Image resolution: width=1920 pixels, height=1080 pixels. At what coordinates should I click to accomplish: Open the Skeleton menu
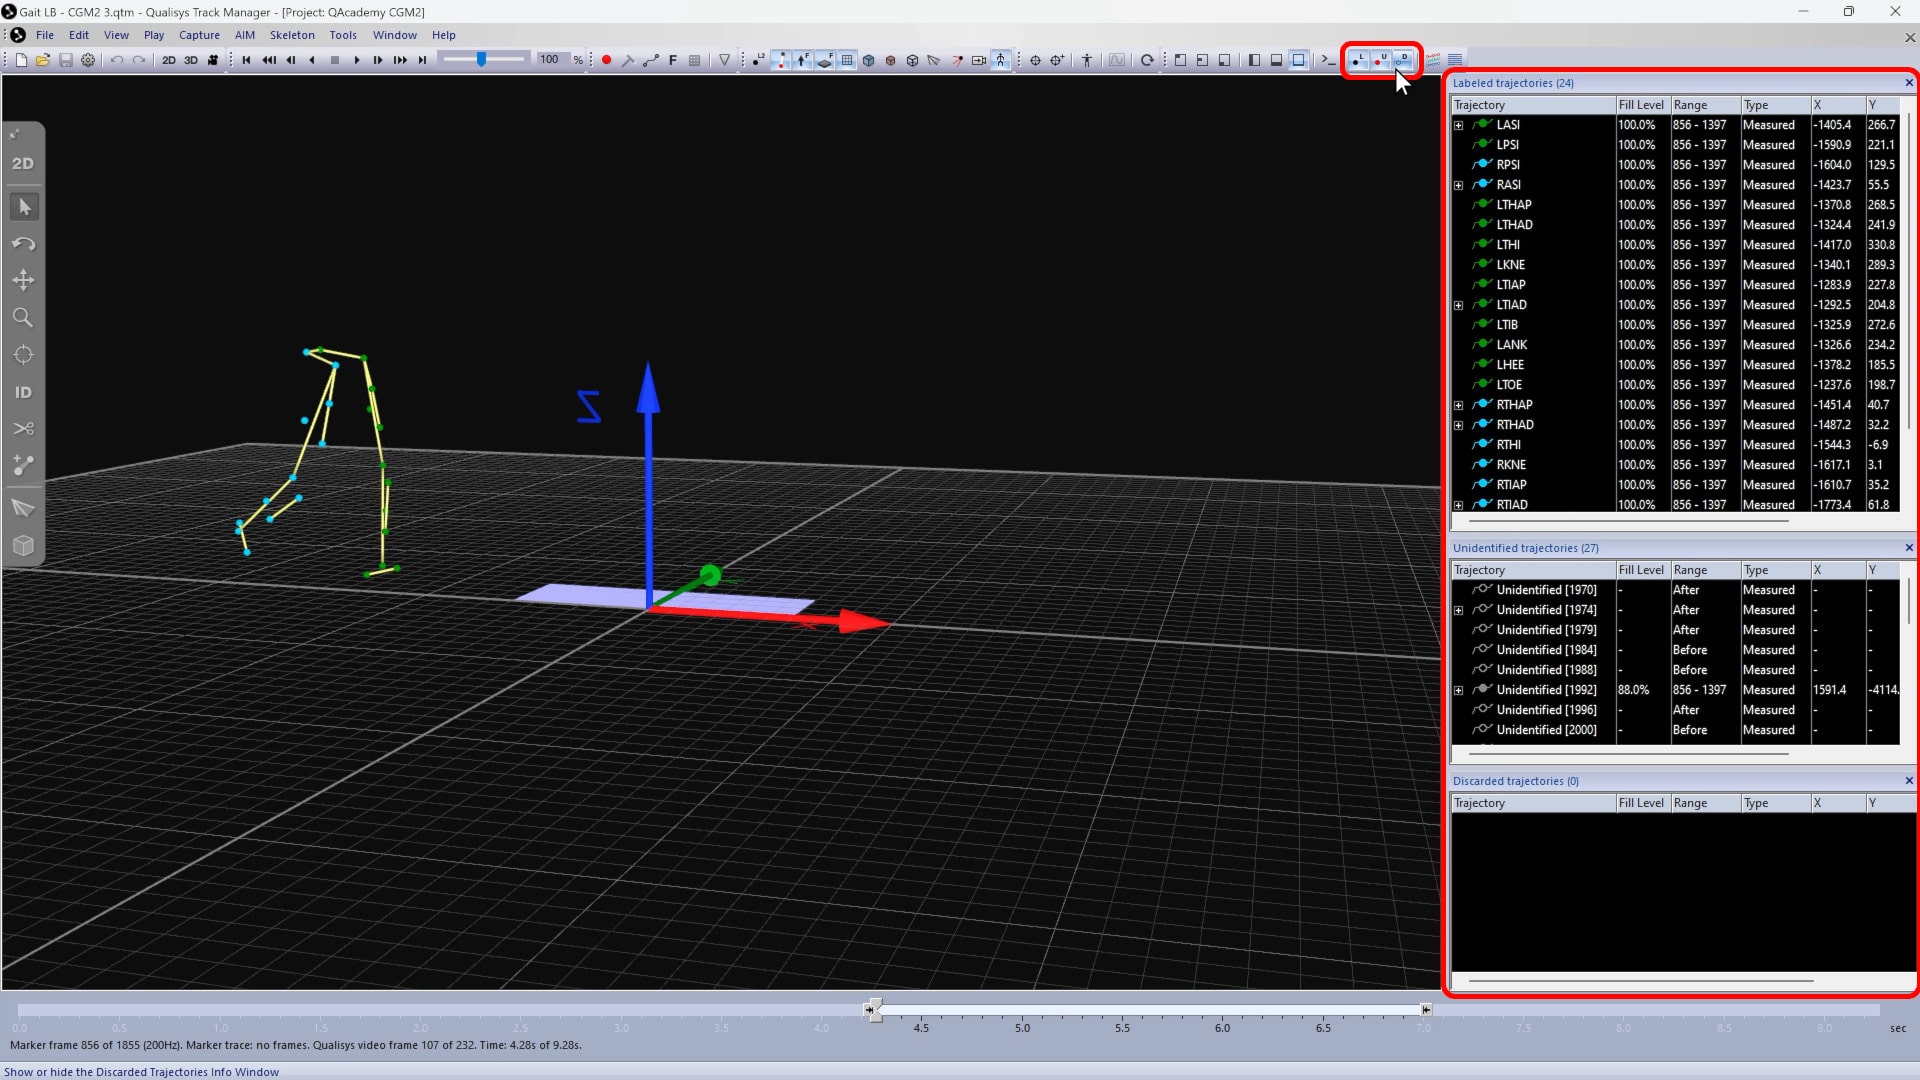point(292,35)
